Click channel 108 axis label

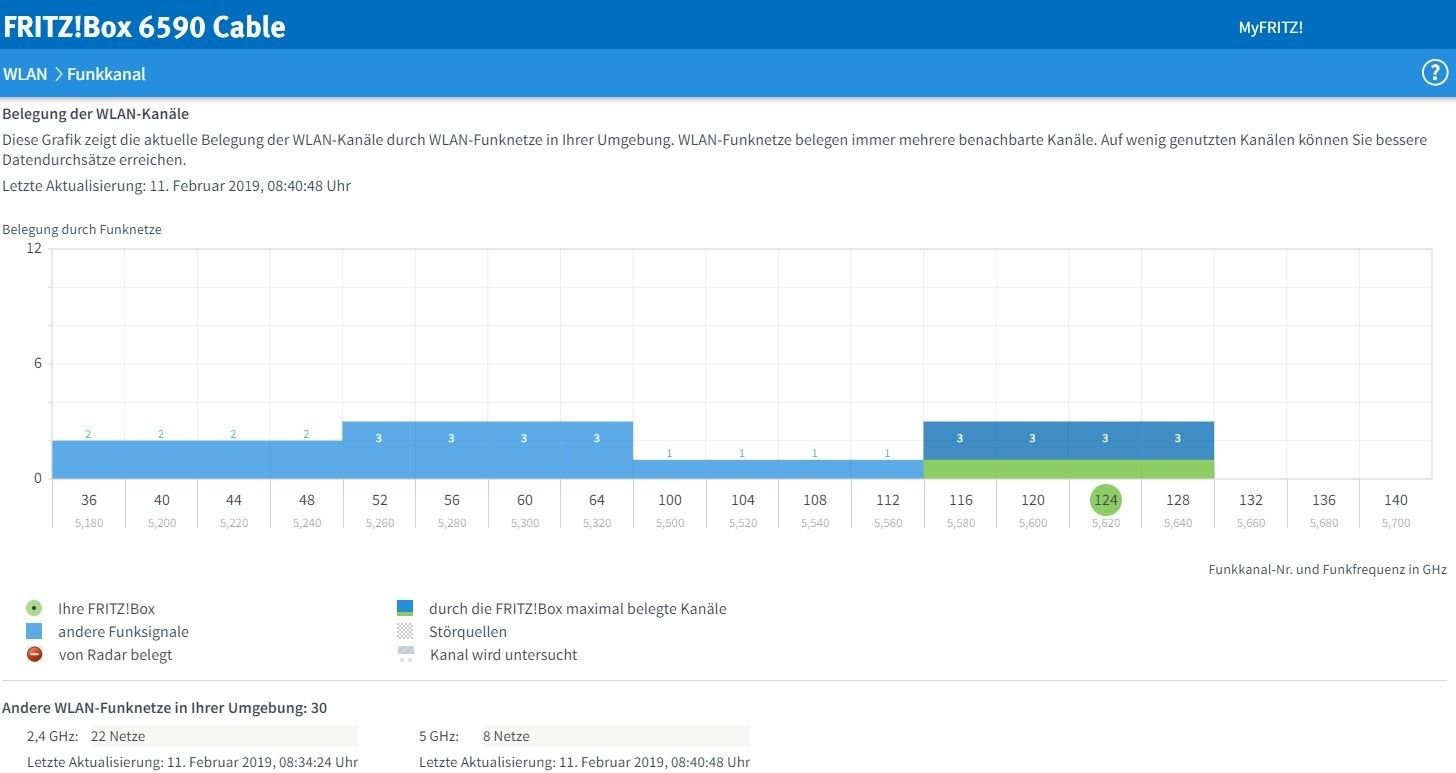[815, 500]
